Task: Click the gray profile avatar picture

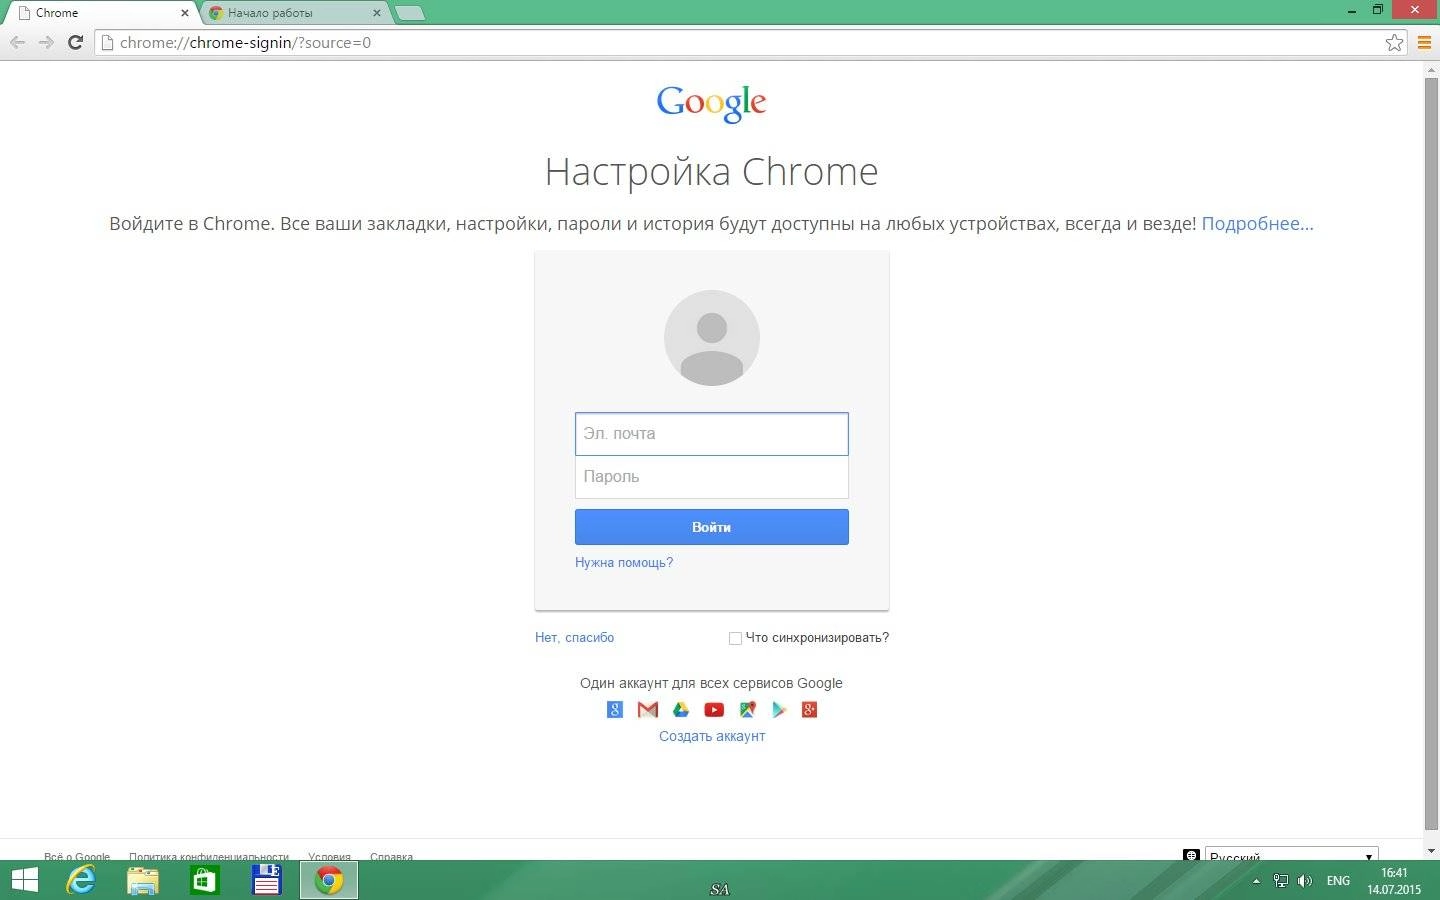Action: pos(712,338)
